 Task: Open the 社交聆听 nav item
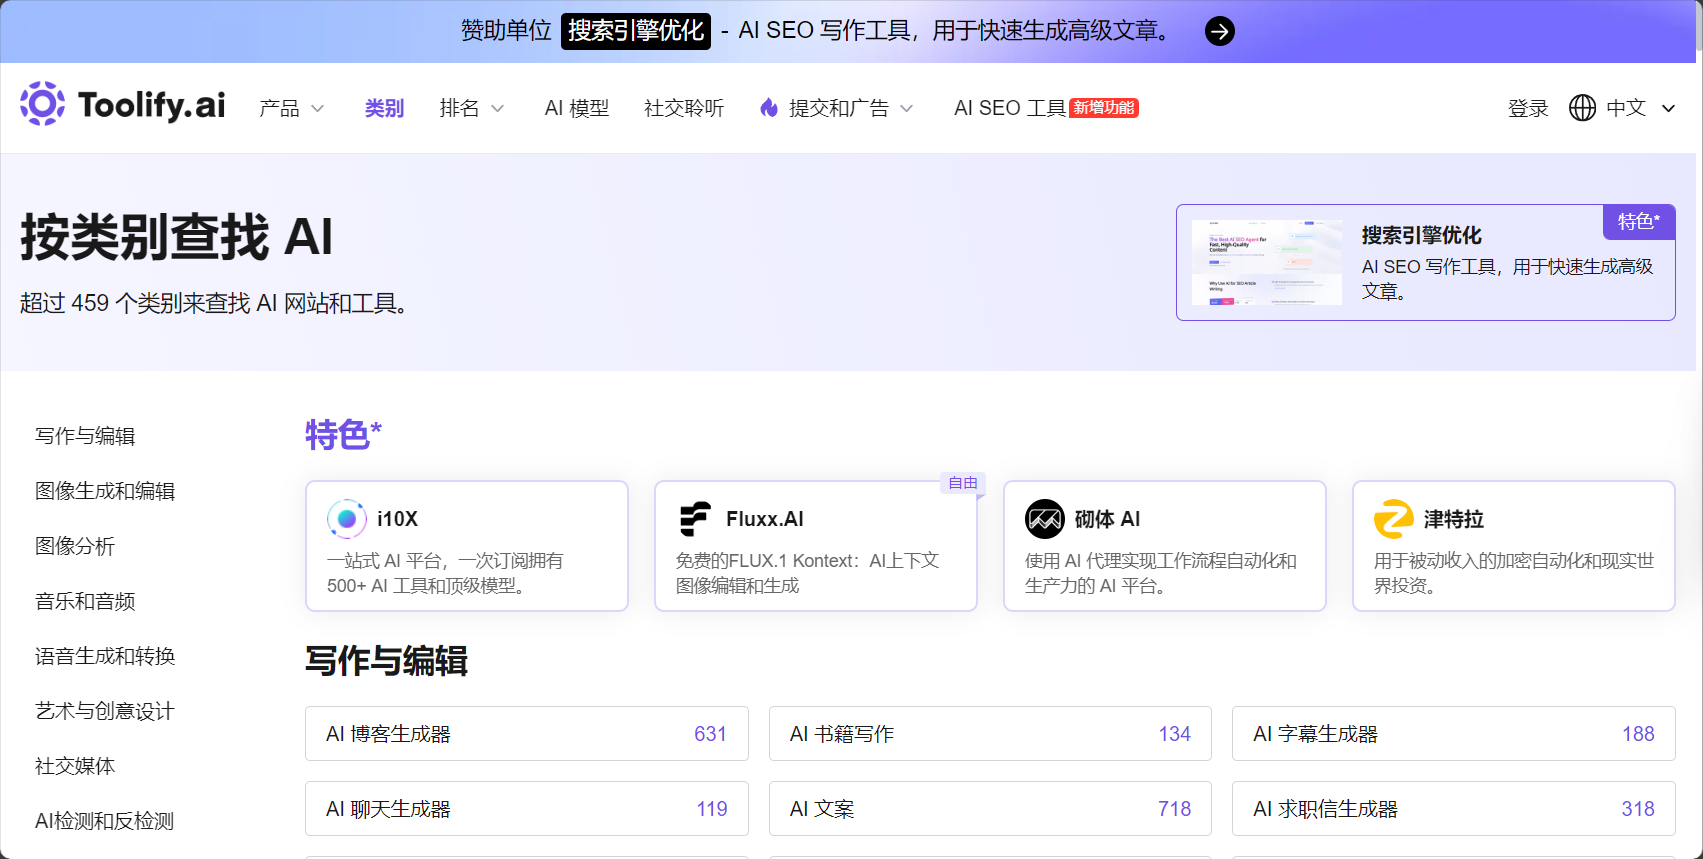pyautogui.click(x=684, y=108)
